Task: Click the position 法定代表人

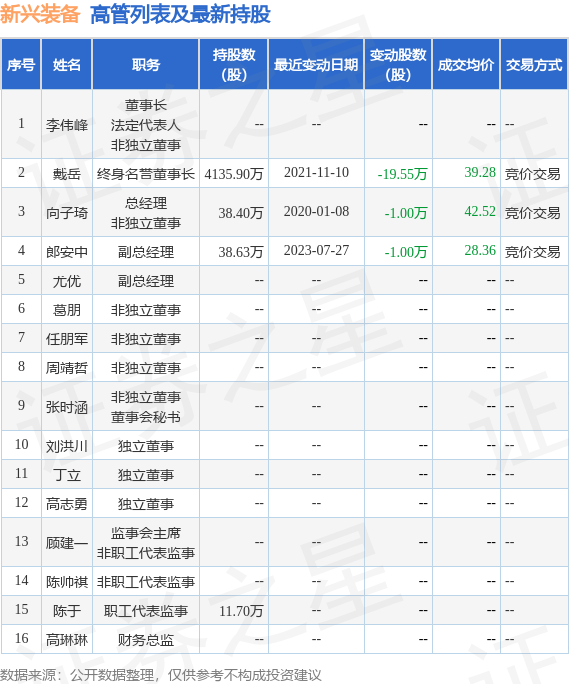Action: tap(146, 125)
